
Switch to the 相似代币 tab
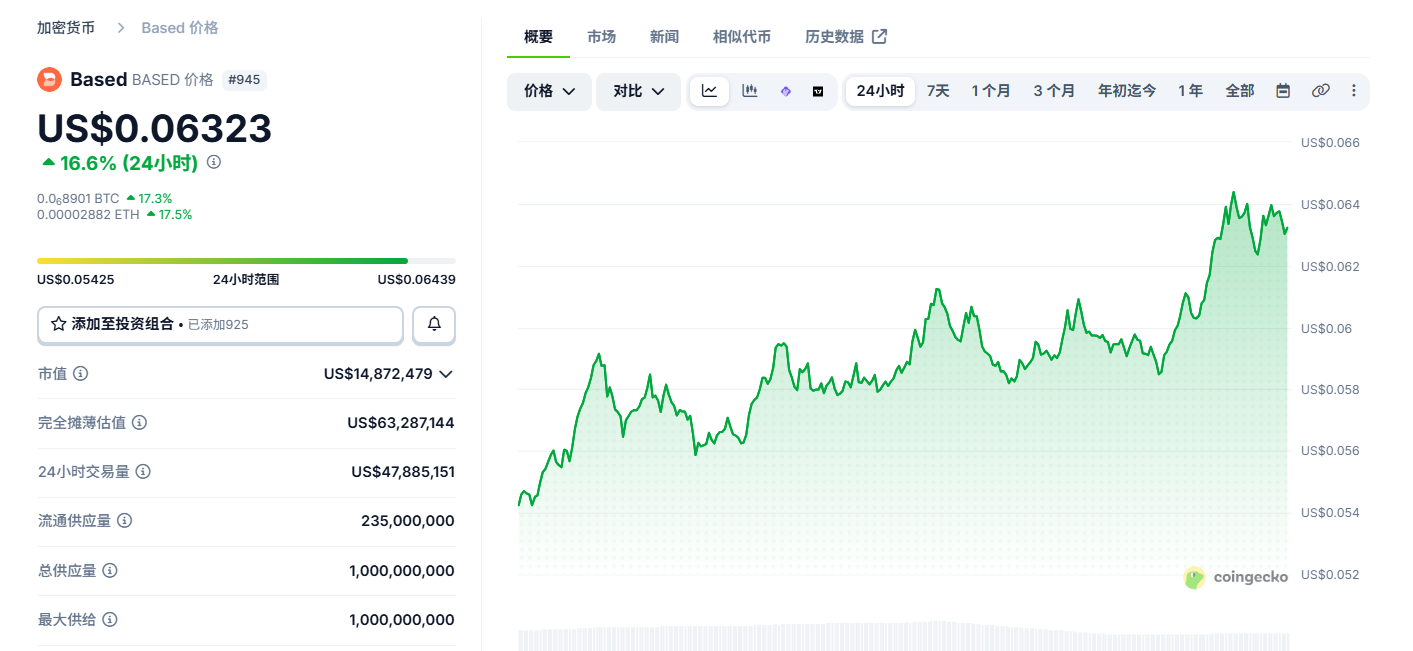click(742, 37)
